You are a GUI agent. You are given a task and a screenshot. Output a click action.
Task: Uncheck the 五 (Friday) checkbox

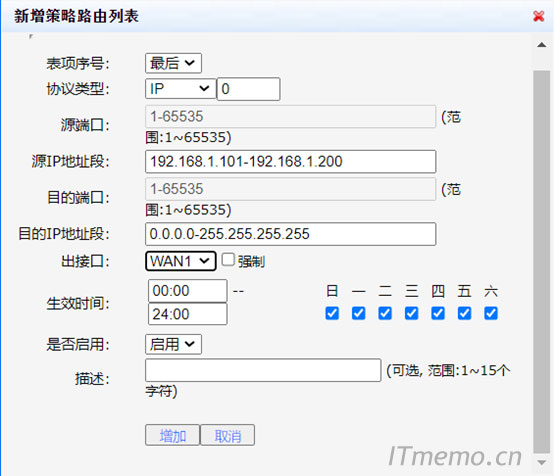pyautogui.click(x=464, y=313)
